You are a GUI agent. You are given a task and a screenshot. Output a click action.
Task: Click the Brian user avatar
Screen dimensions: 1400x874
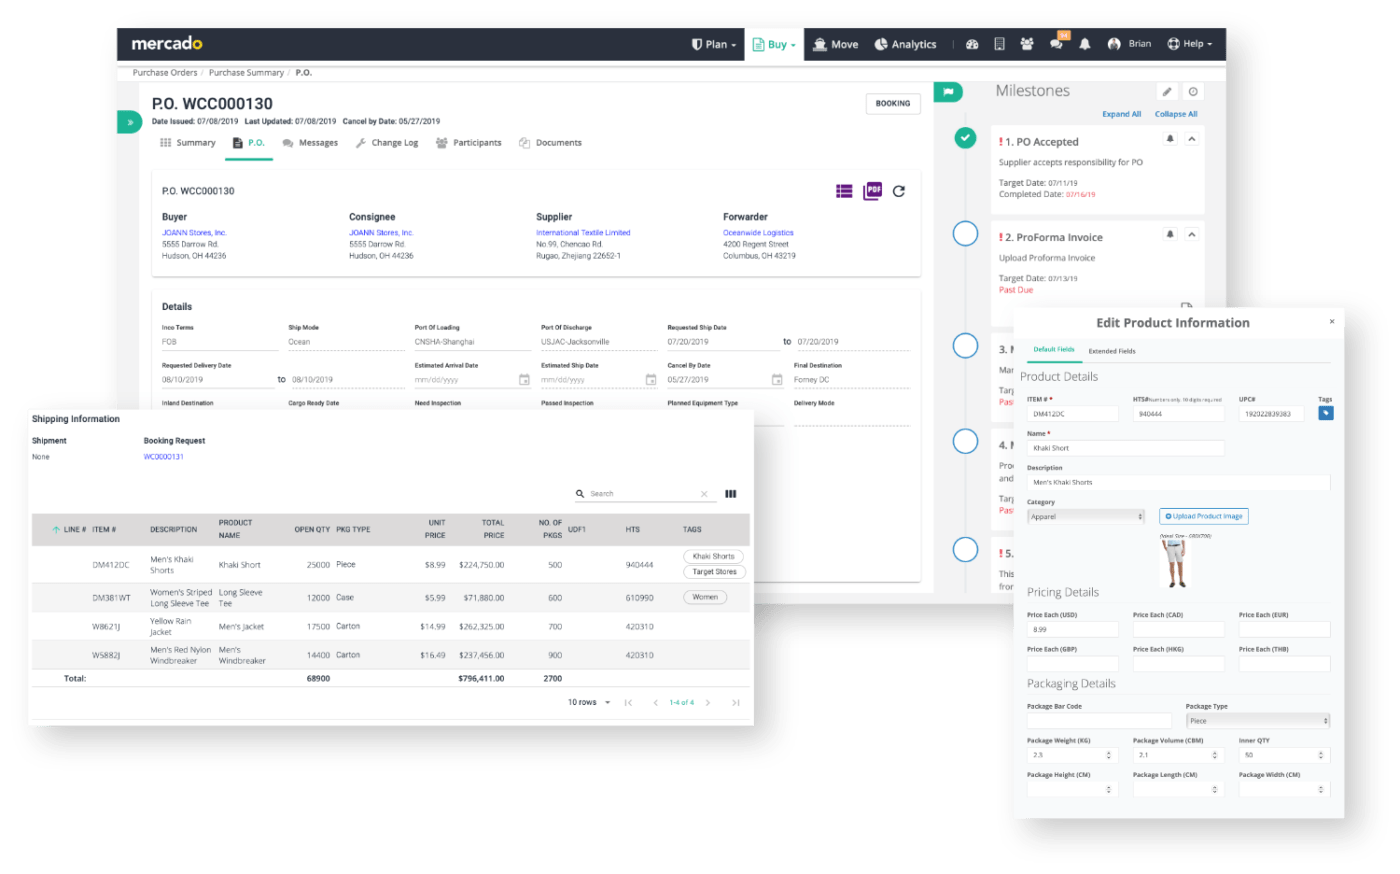[x=1114, y=44]
